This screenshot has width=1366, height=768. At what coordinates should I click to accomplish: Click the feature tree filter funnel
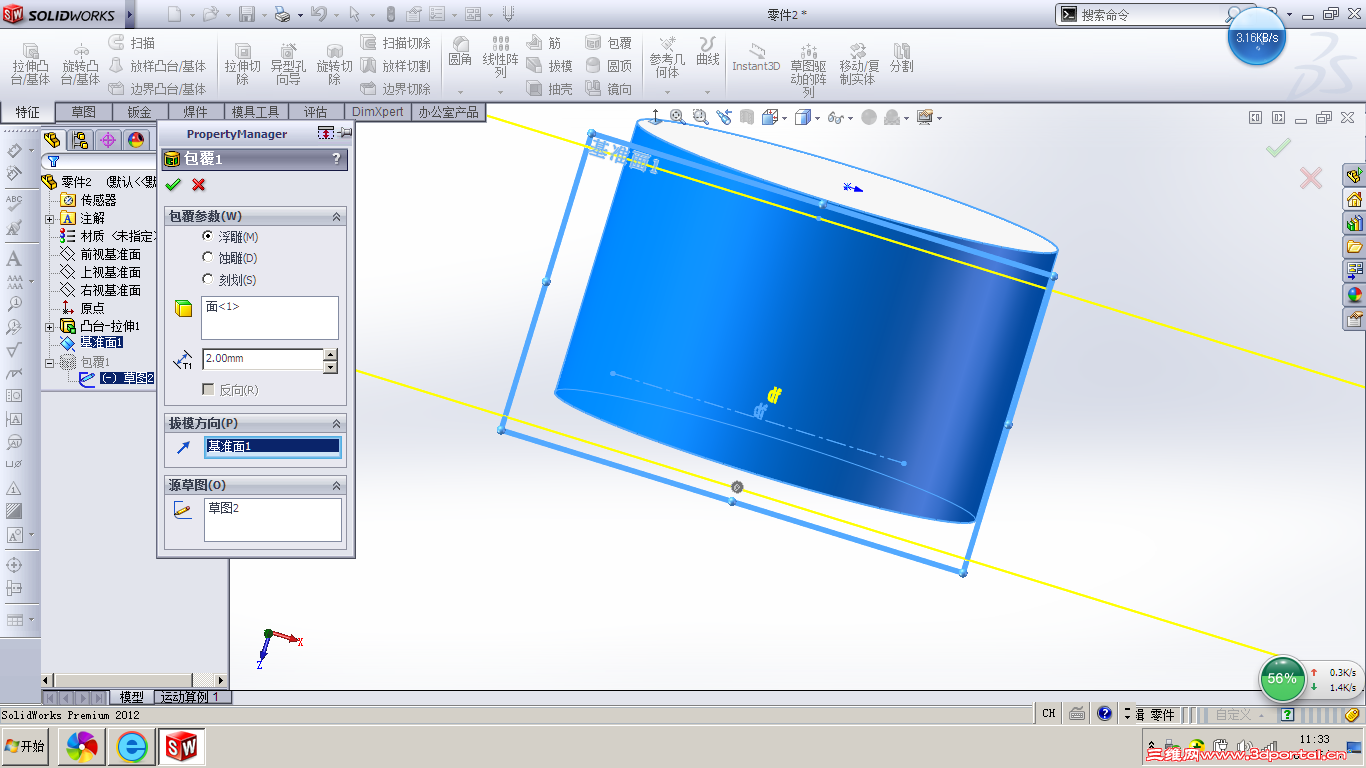[53, 161]
